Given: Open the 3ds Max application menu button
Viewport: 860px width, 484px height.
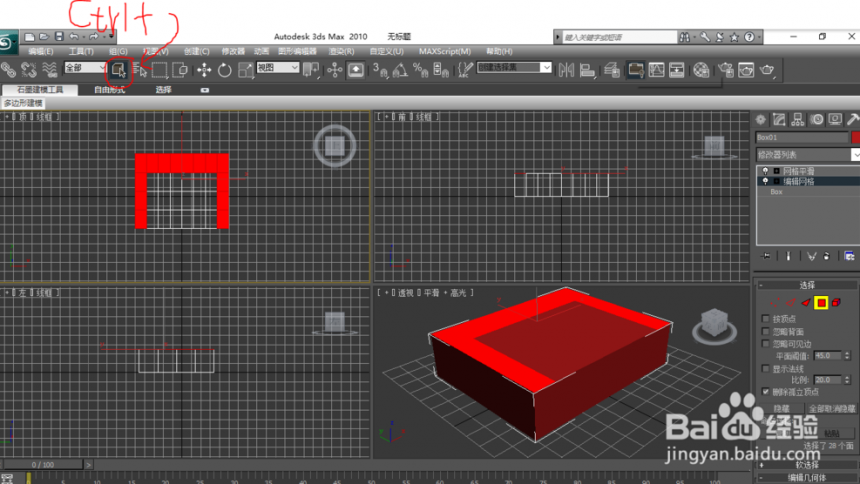Looking at the screenshot, I should point(8,43).
